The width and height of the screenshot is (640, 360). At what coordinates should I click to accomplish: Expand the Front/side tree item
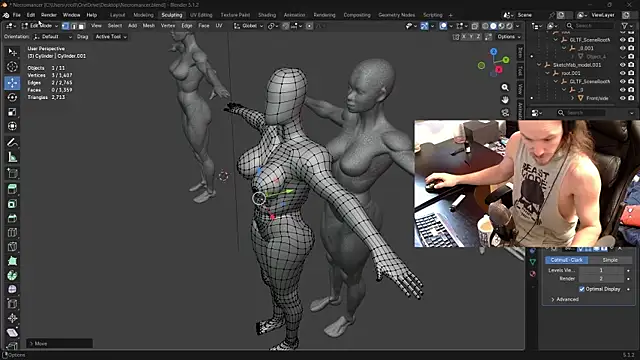pos(572,98)
